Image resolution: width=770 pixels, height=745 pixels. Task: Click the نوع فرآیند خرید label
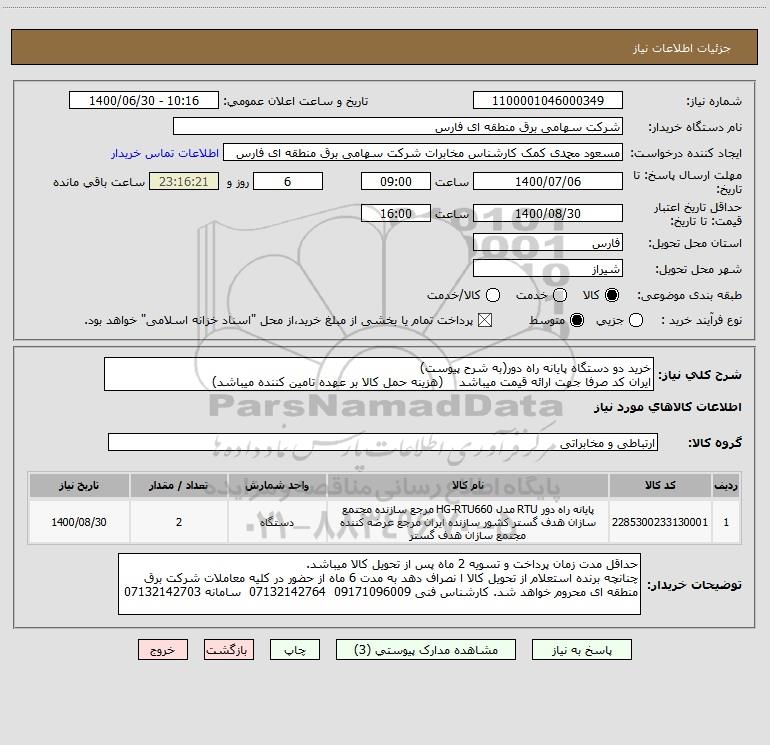(701, 320)
